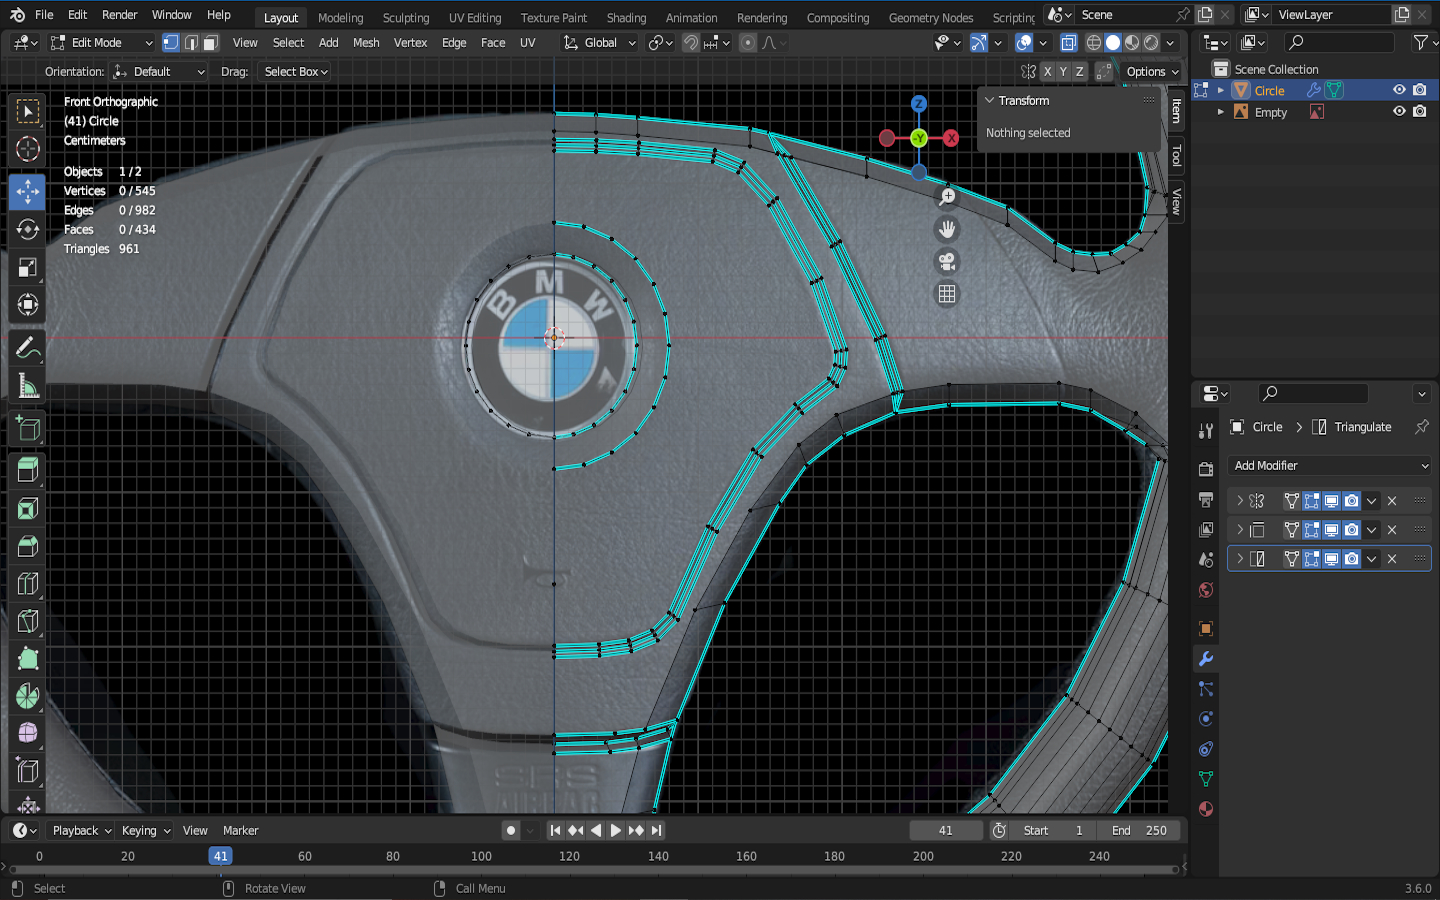Open the Add Modifier dropdown

[x=1329, y=466]
